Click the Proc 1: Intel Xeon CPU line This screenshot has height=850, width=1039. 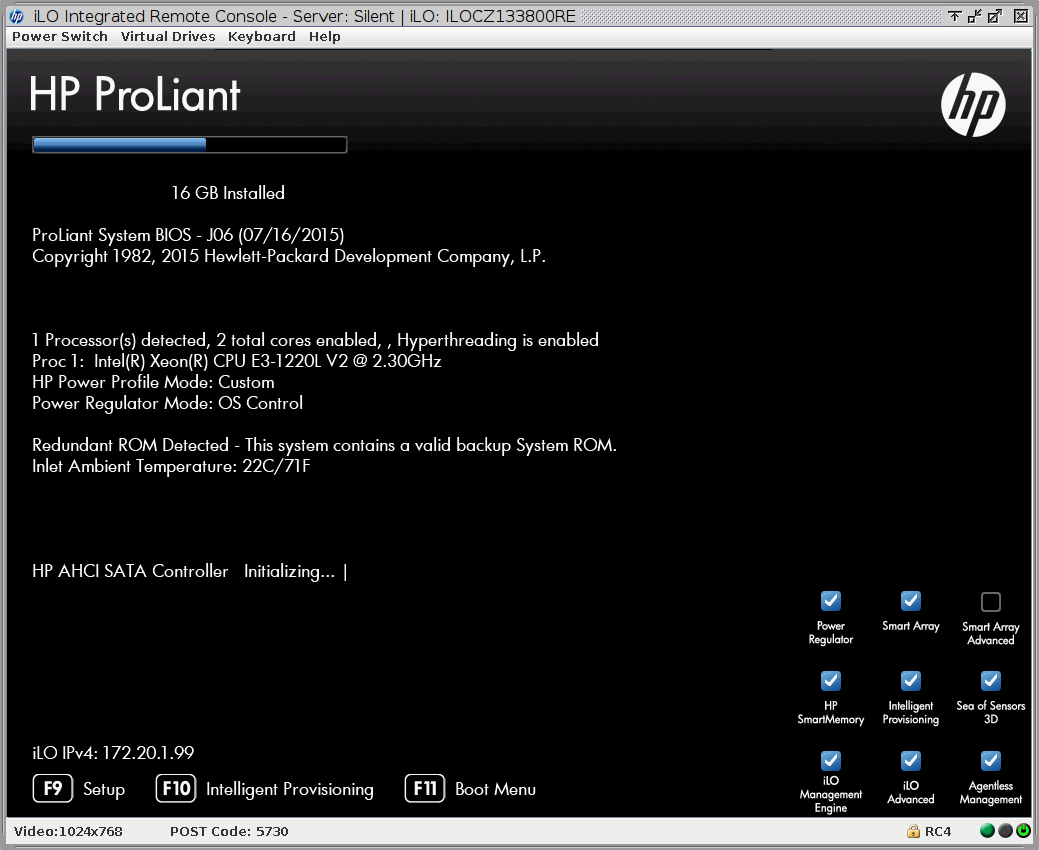[237, 361]
